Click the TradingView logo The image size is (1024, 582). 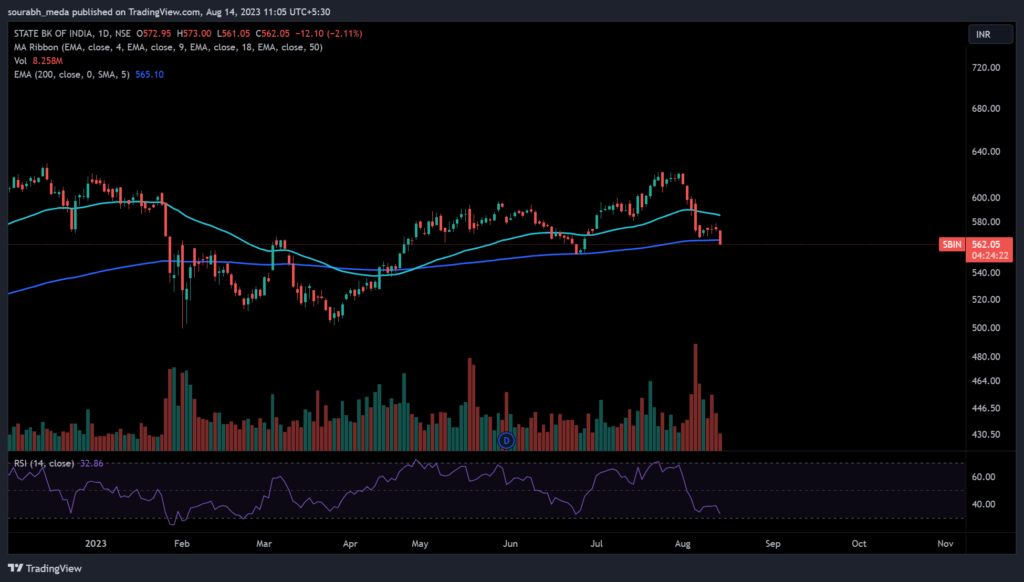pyautogui.click(x=45, y=568)
